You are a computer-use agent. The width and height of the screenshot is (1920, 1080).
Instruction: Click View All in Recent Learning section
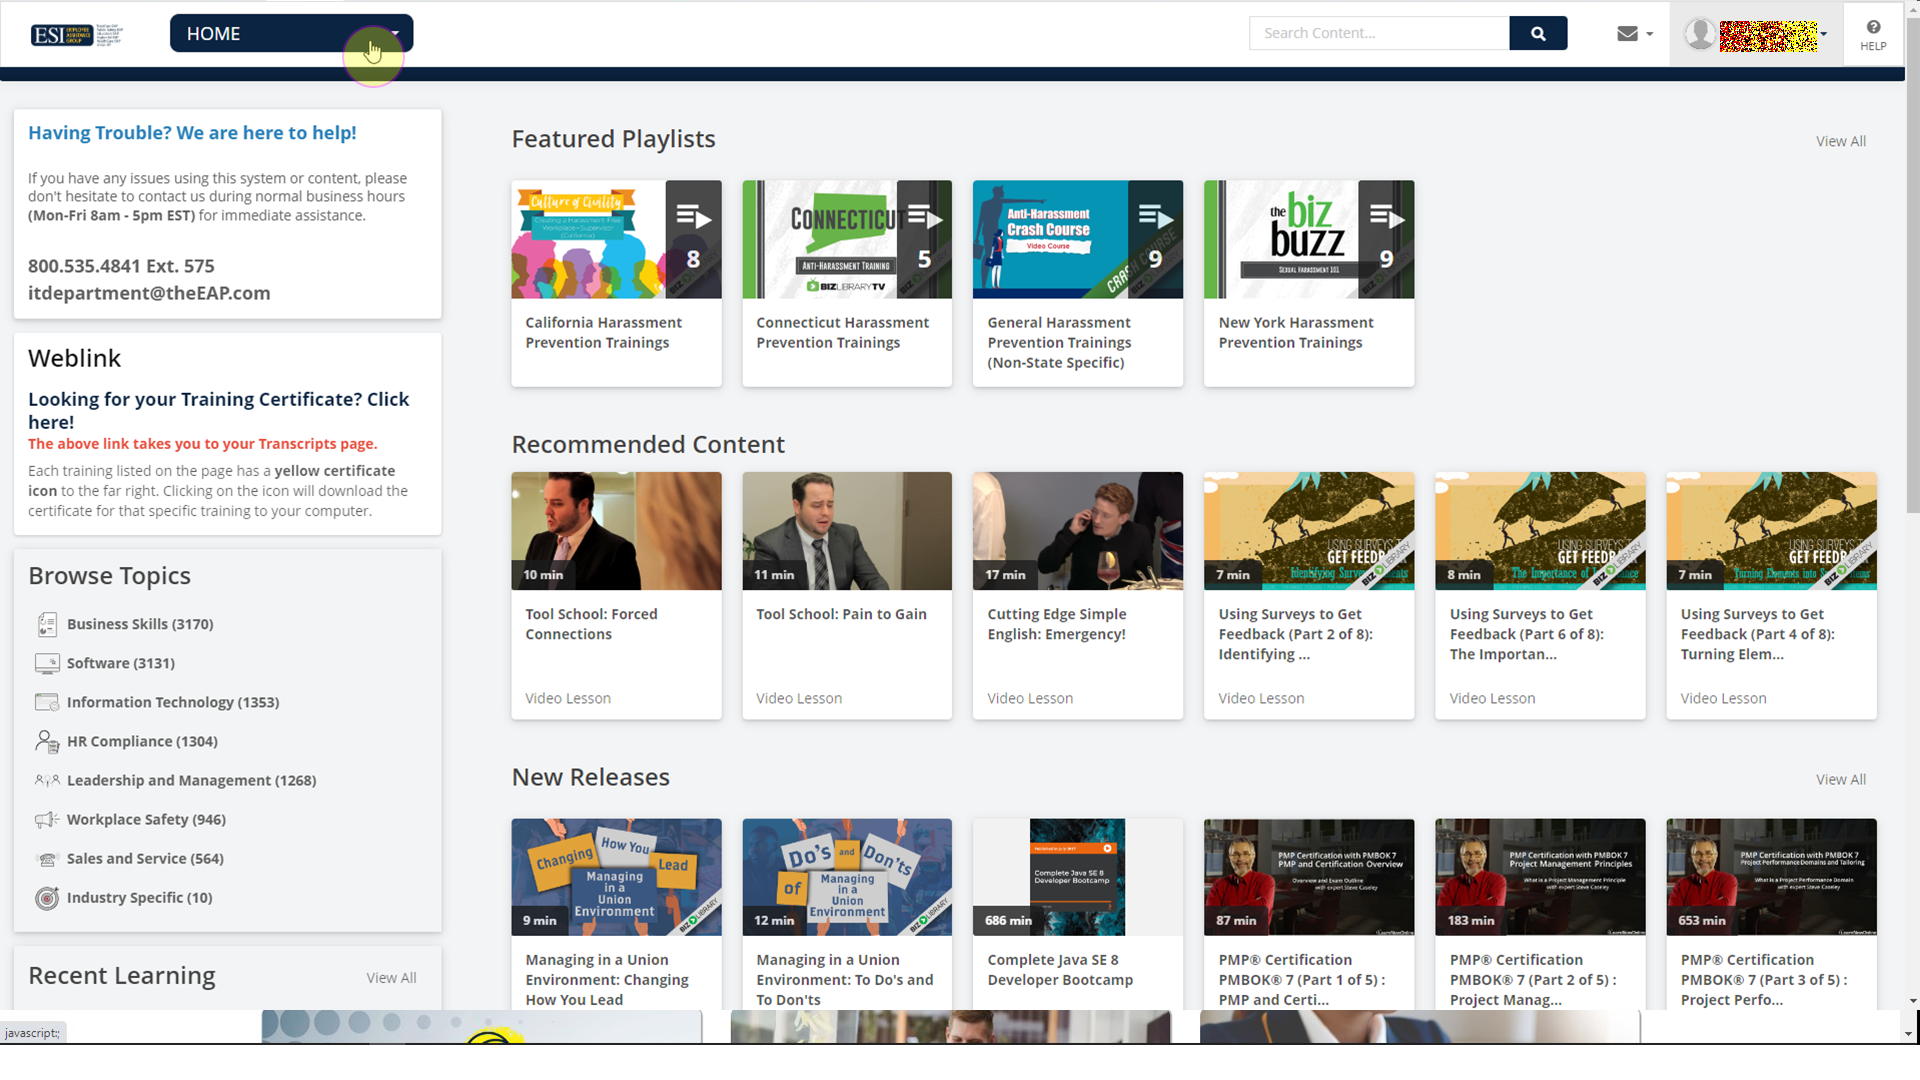tap(391, 977)
